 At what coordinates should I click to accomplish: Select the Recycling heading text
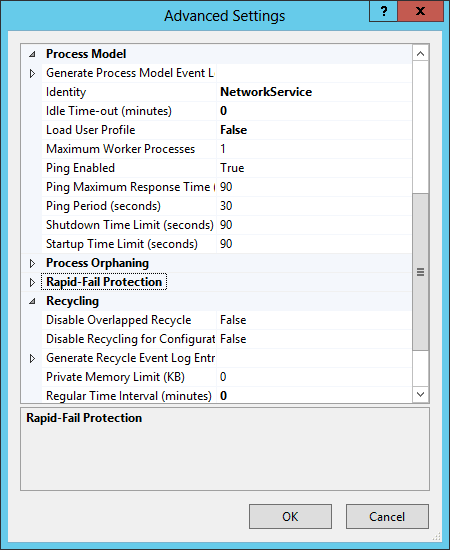point(73,301)
